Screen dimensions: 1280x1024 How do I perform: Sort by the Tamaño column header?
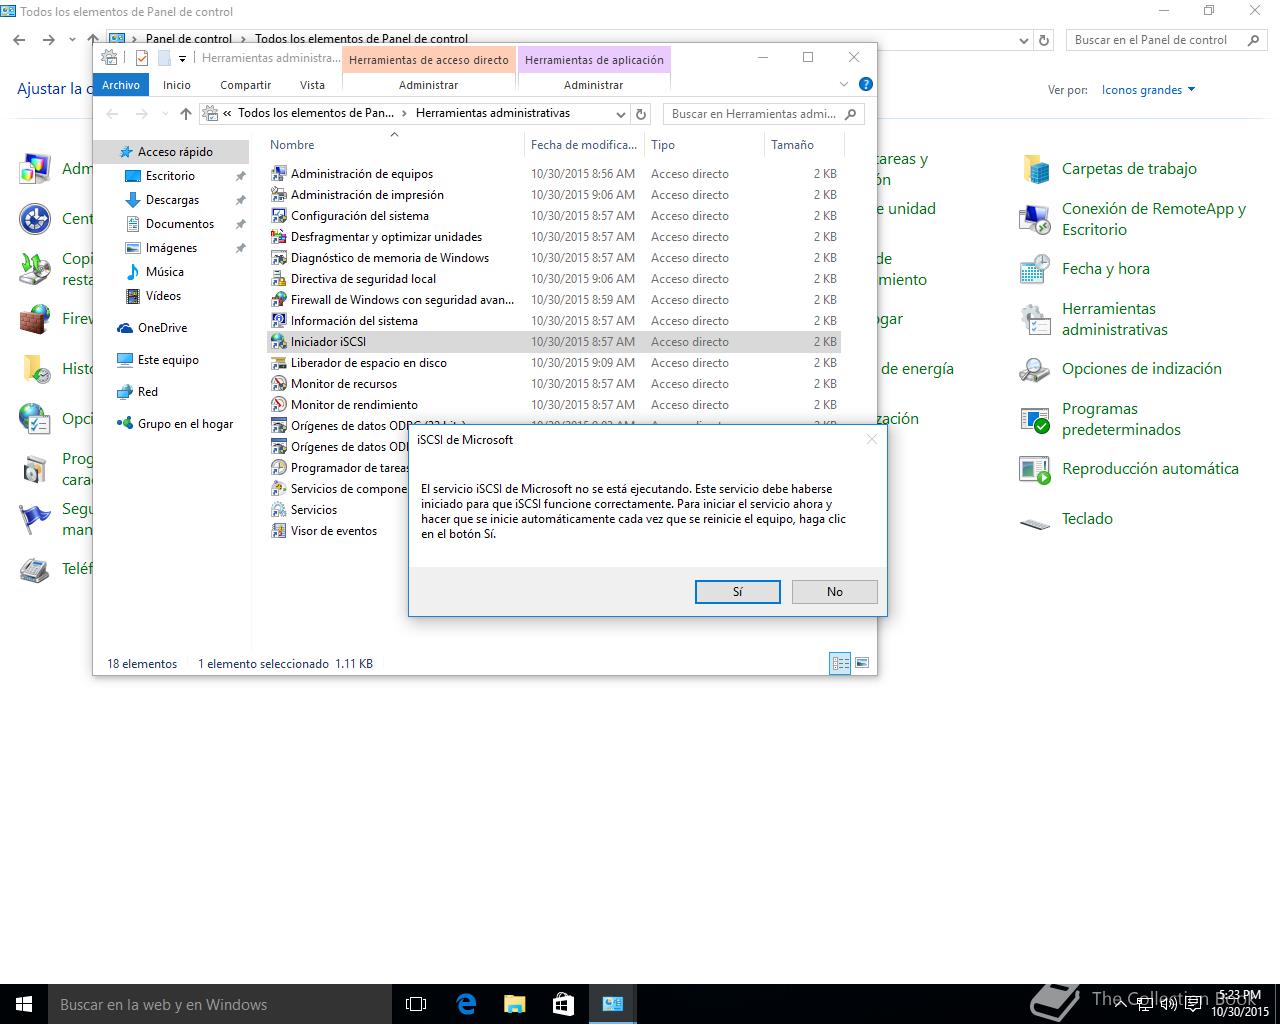804,145
